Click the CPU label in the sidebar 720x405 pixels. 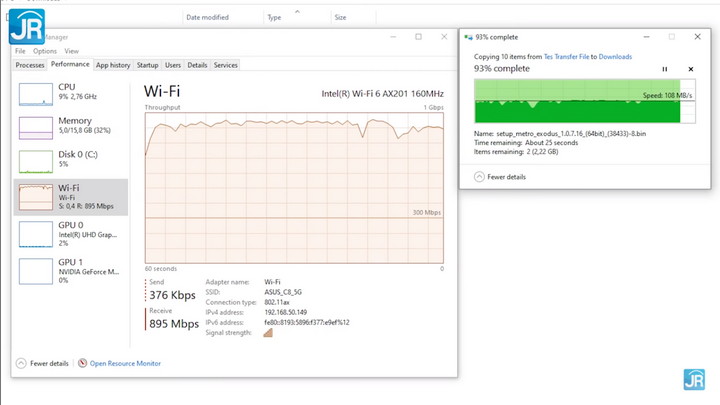(67, 87)
